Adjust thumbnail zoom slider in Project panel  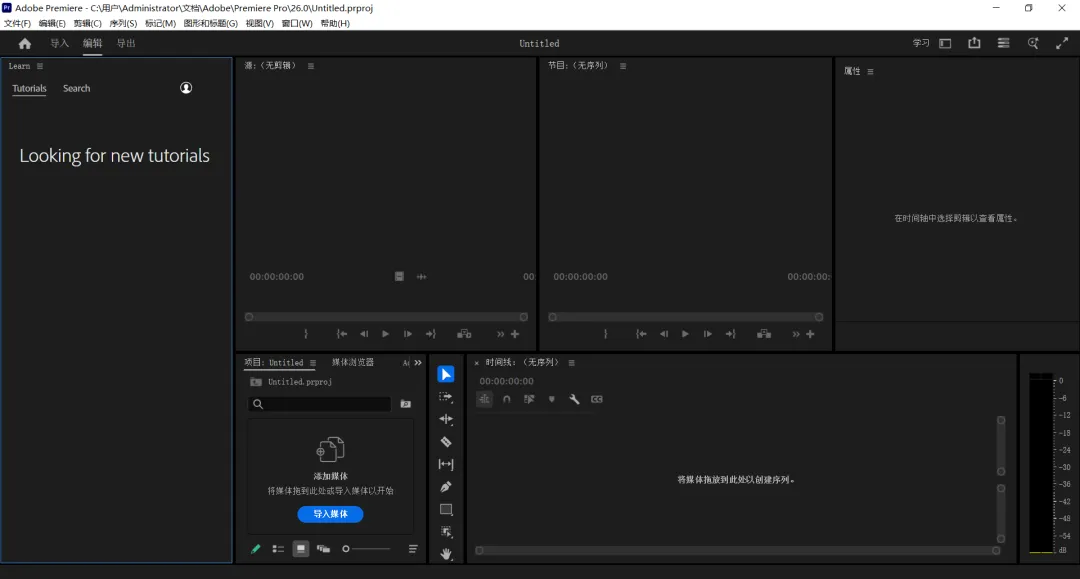pyautogui.click(x=366, y=549)
